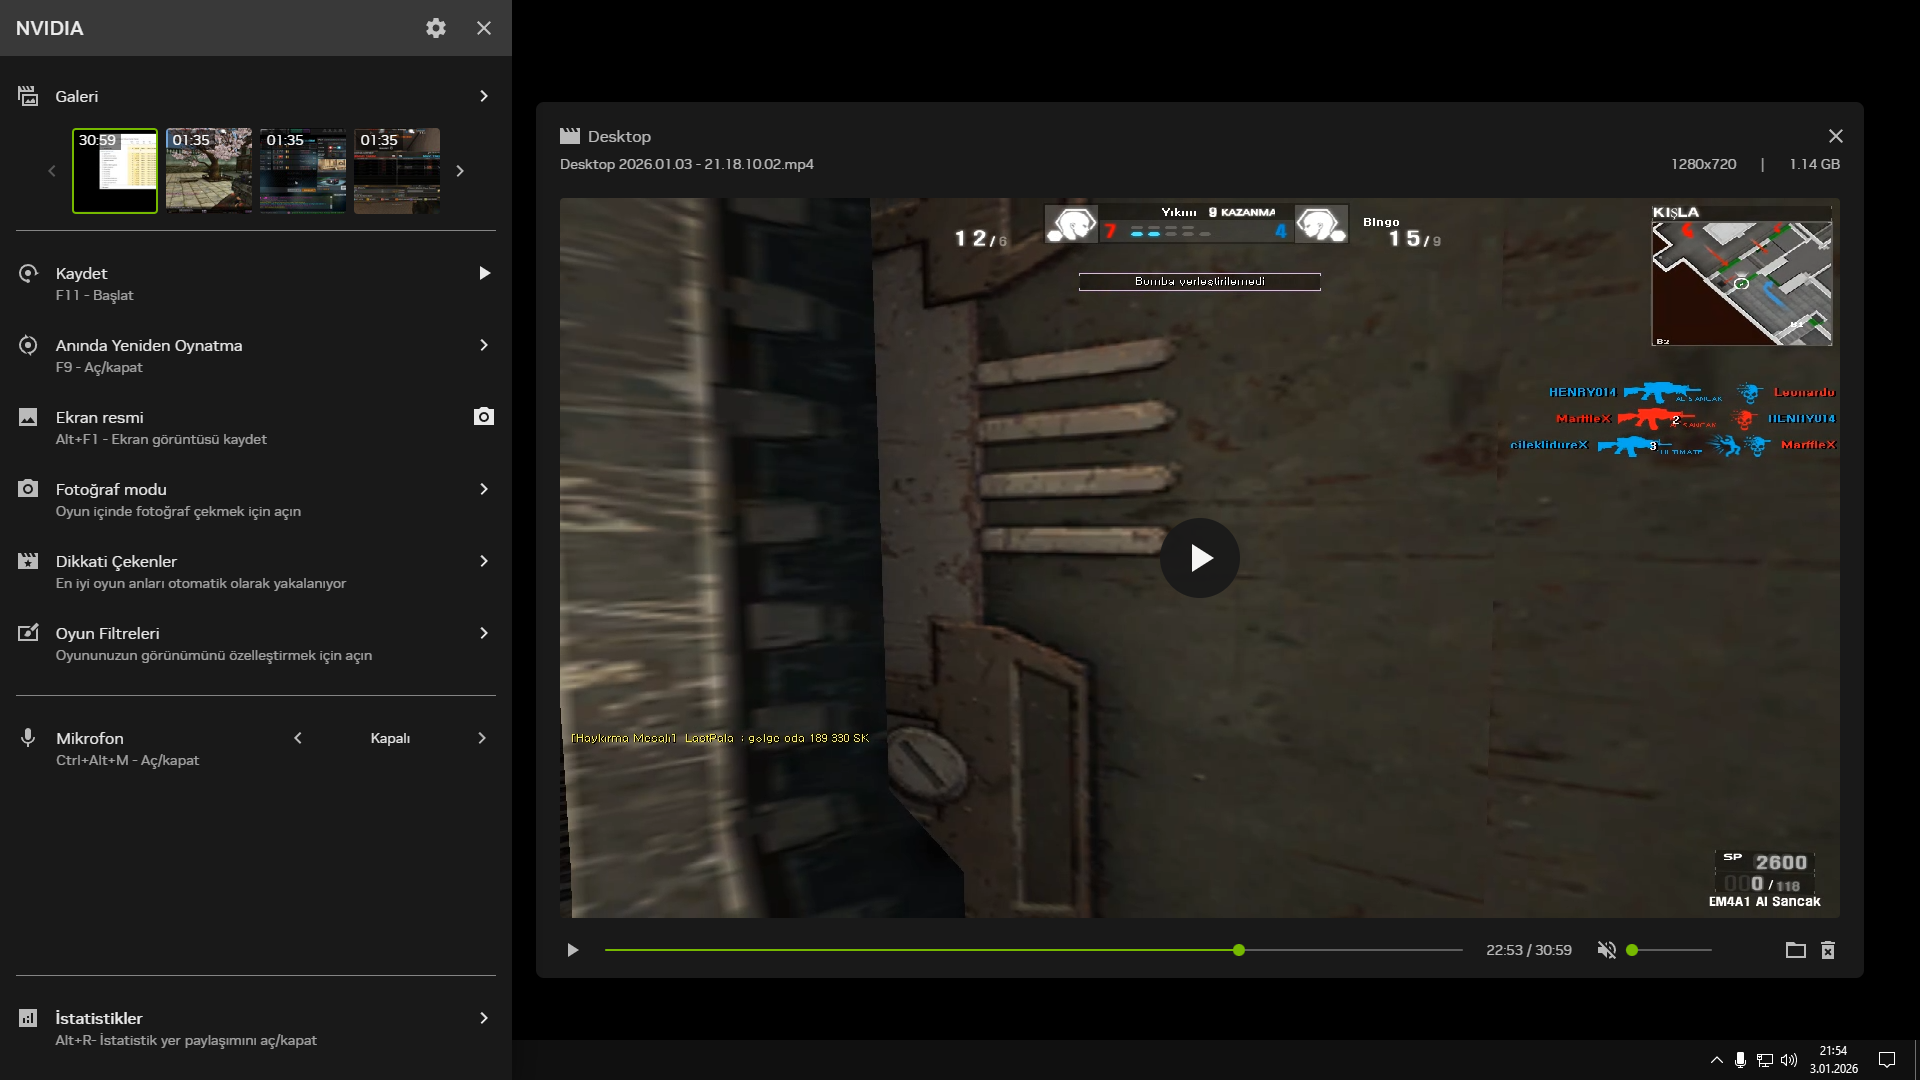Click the Desktop clapperboard video icon

point(570,136)
